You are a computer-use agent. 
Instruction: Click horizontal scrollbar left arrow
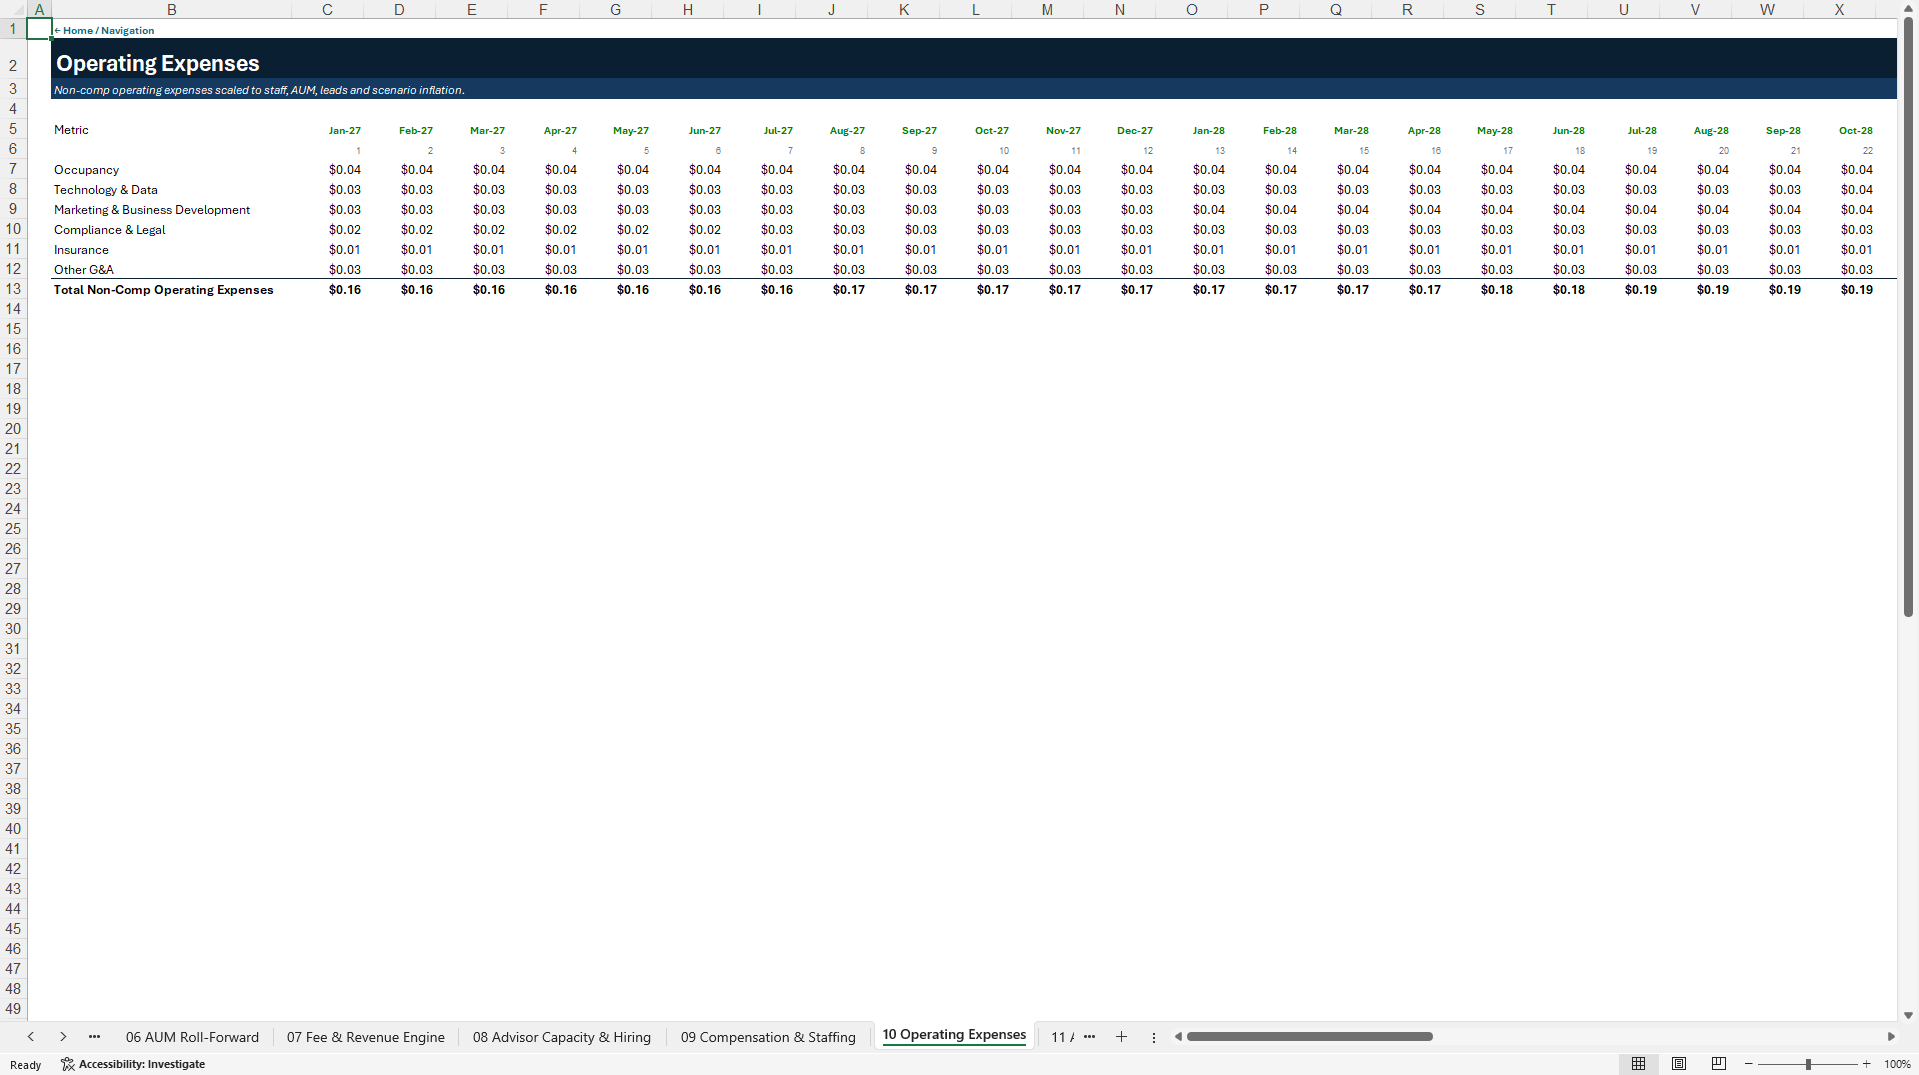1179,1037
